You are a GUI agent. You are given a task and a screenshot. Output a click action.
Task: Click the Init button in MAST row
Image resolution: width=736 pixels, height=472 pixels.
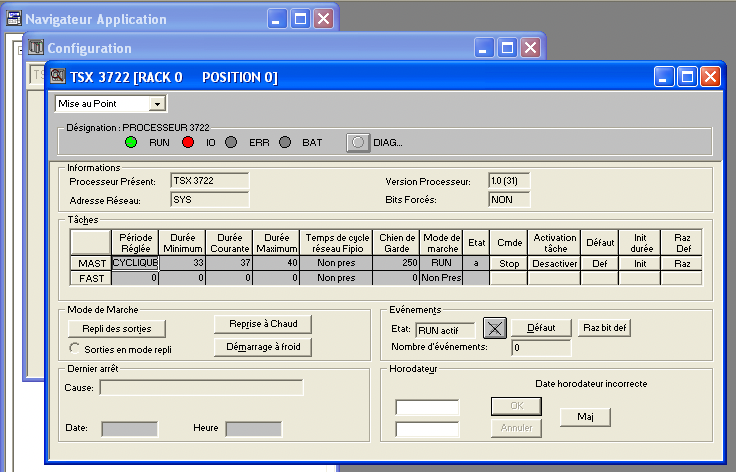[640, 263]
